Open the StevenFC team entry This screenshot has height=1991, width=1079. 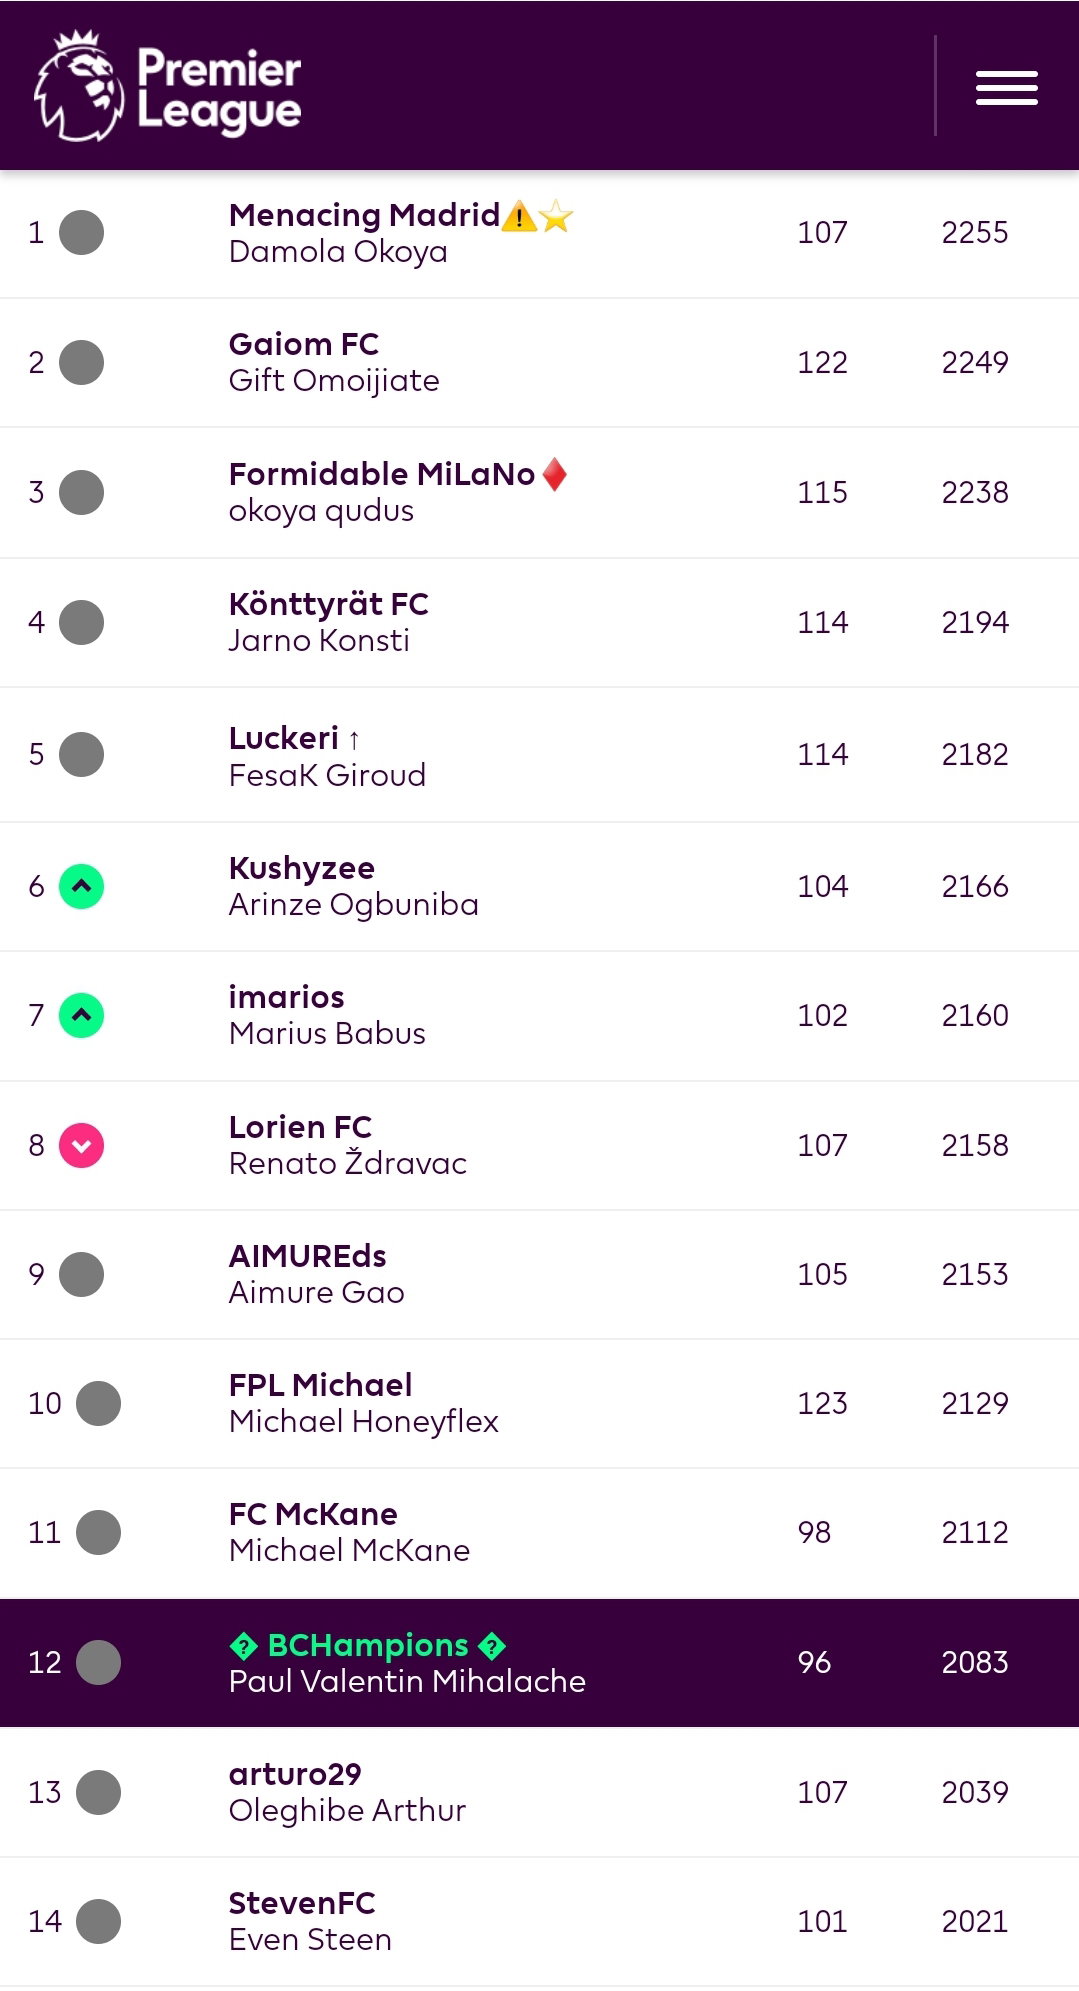point(302,1903)
